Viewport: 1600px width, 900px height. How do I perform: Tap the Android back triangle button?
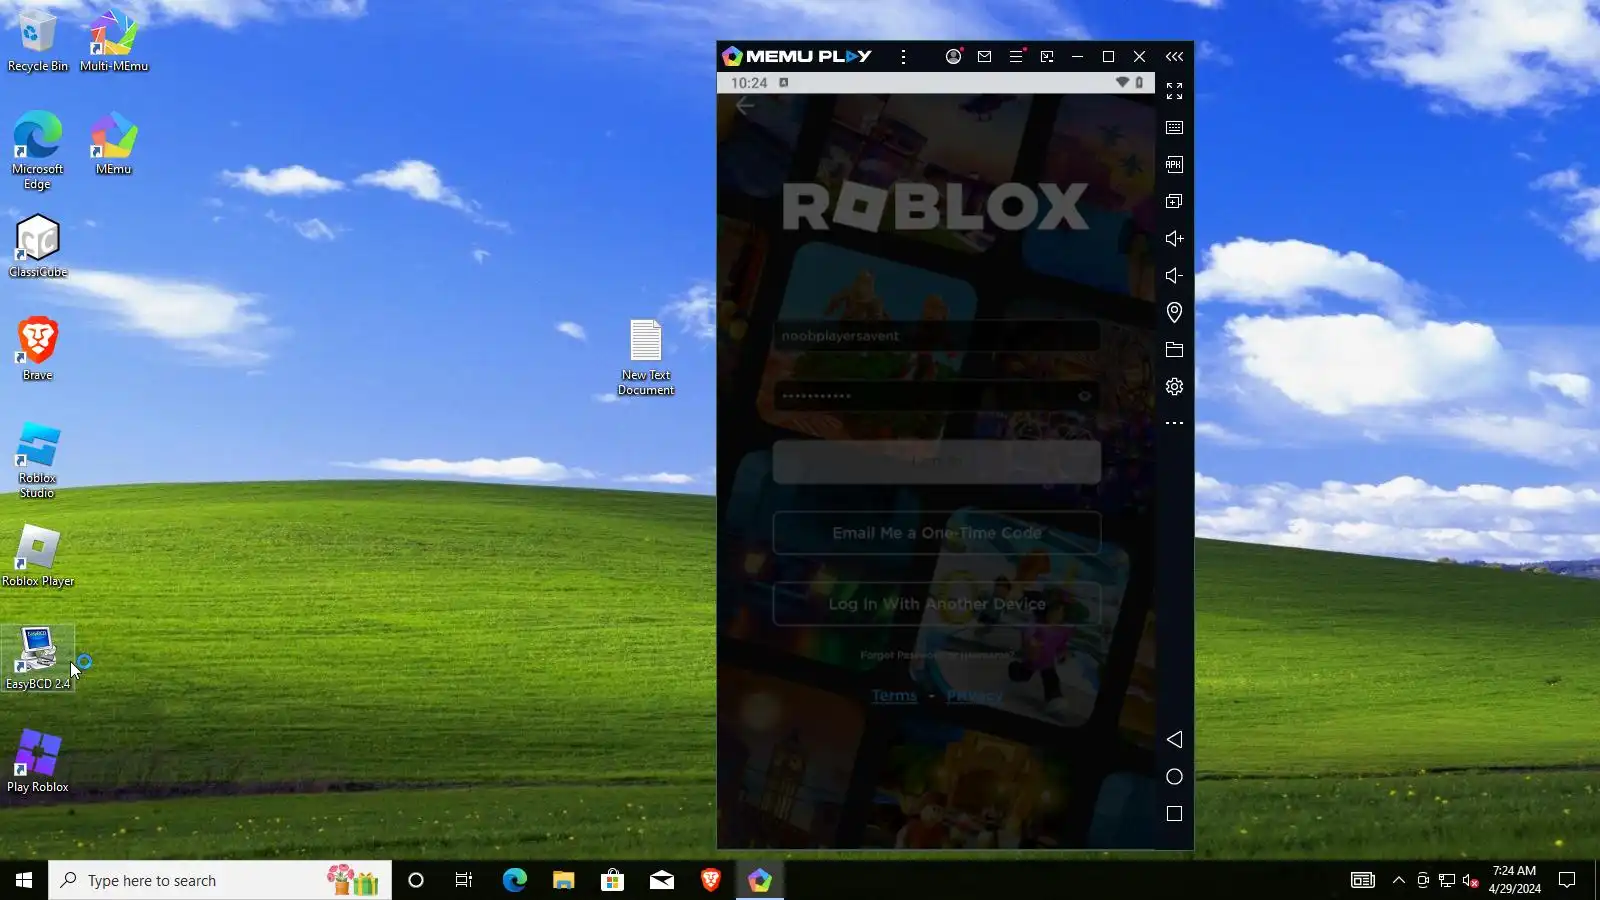click(x=1174, y=740)
